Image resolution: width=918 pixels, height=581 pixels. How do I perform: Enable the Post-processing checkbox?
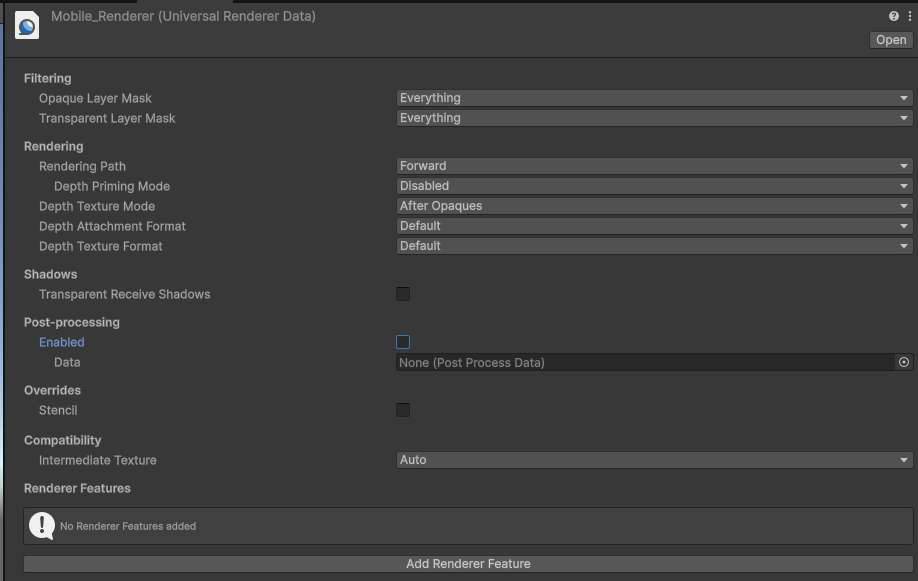(x=403, y=342)
